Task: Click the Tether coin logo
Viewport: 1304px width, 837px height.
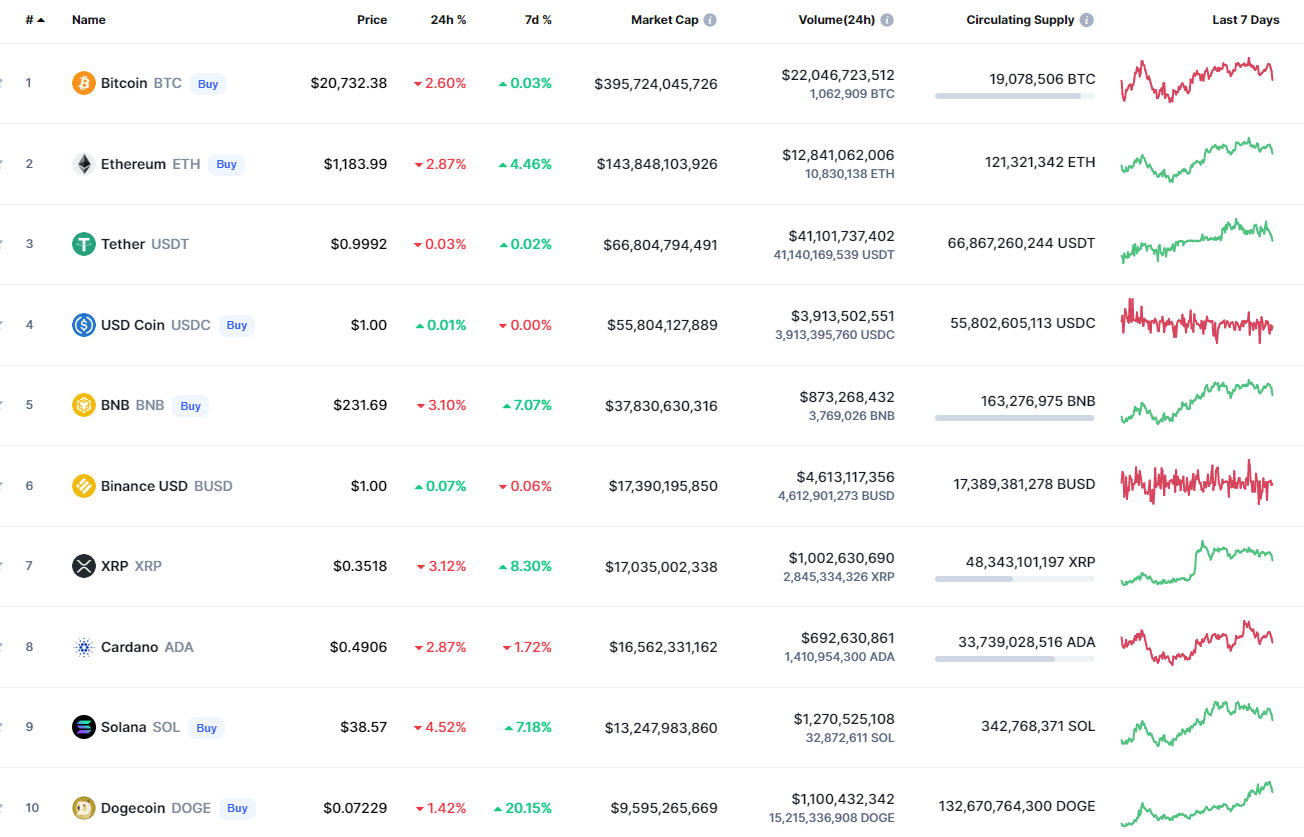Action: tap(84, 244)
